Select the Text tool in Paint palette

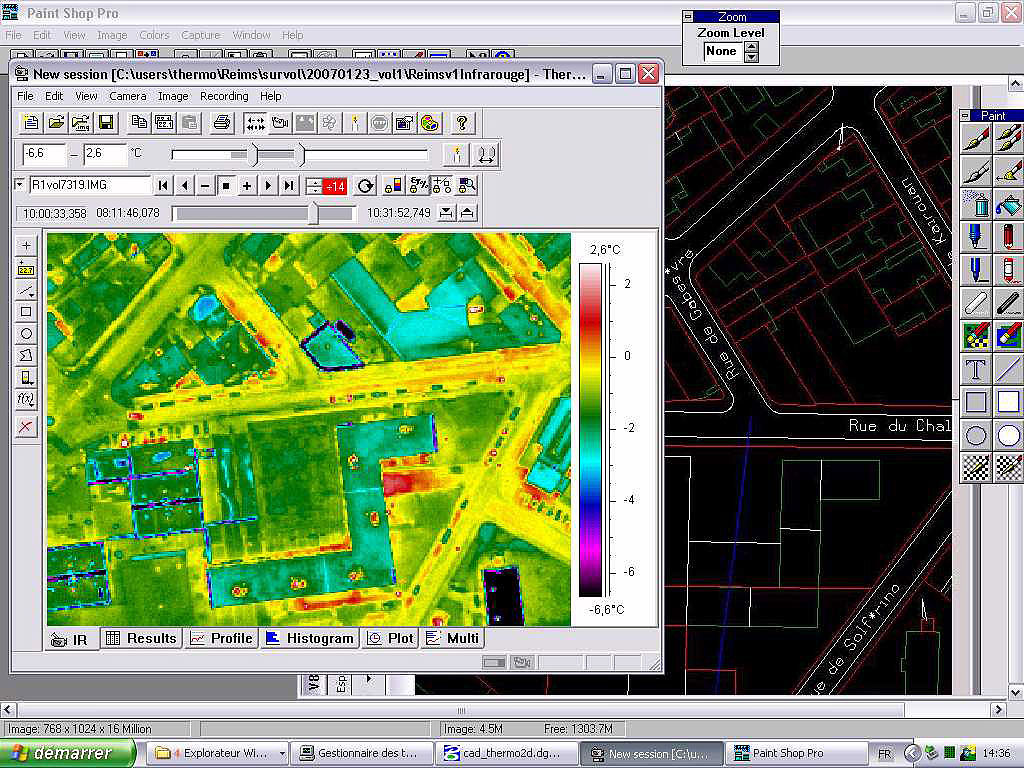coord(976,369)
